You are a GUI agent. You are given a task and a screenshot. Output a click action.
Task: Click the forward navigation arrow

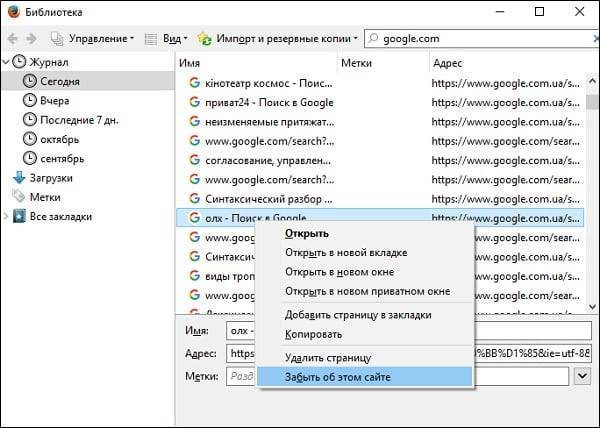[31, 39]
